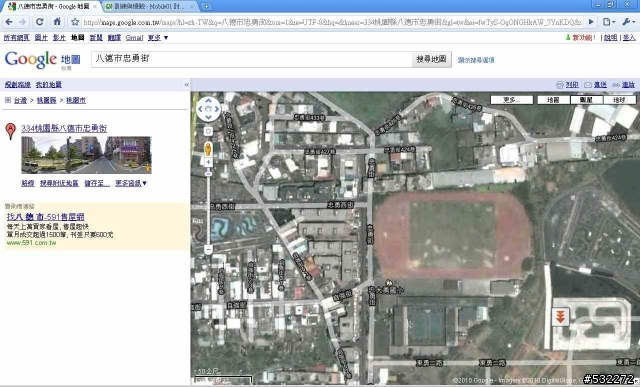Show search options link beside search button
640x387 pixels.
click(x=476, y=60)
